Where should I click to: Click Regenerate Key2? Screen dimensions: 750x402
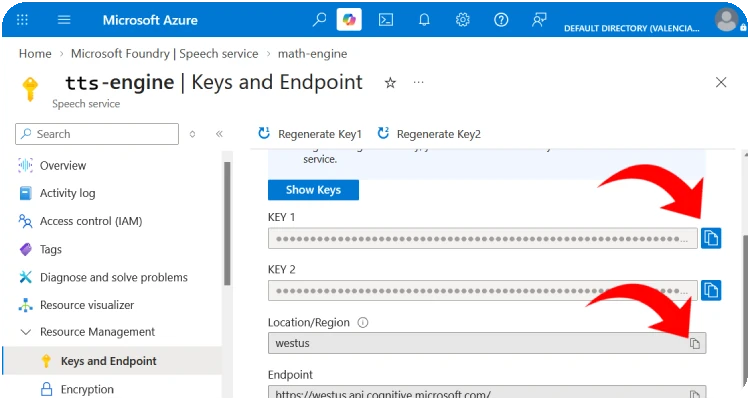429,134
